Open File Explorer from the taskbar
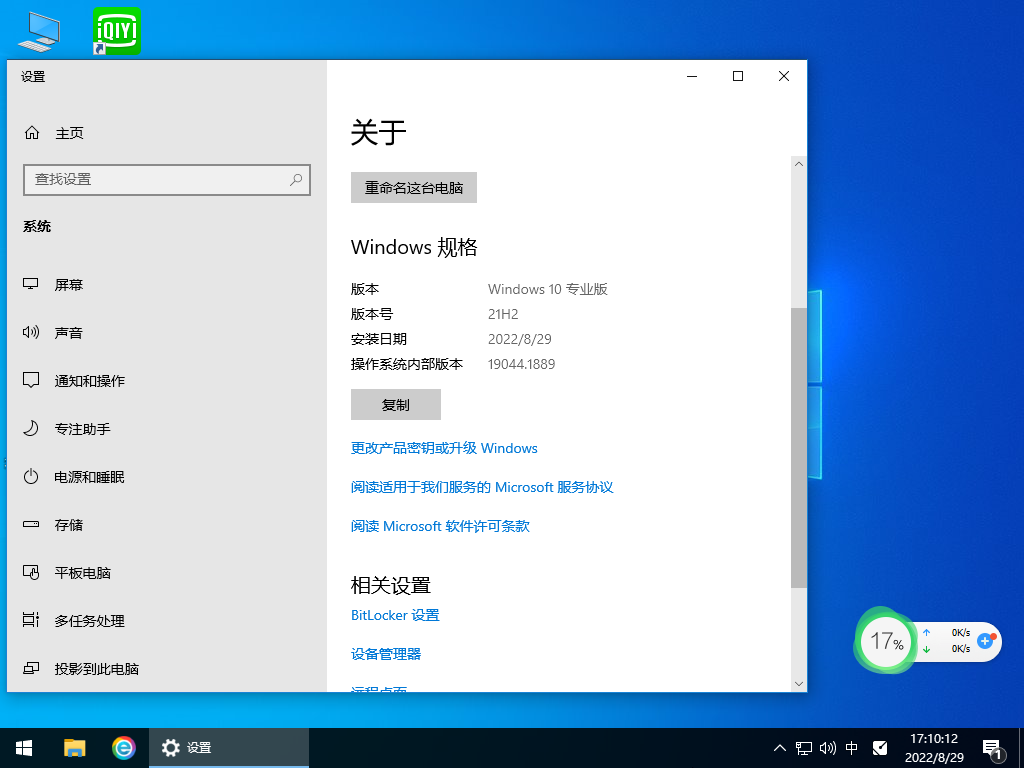This screenshot has height=768, width=1024. tap(74, 748)
